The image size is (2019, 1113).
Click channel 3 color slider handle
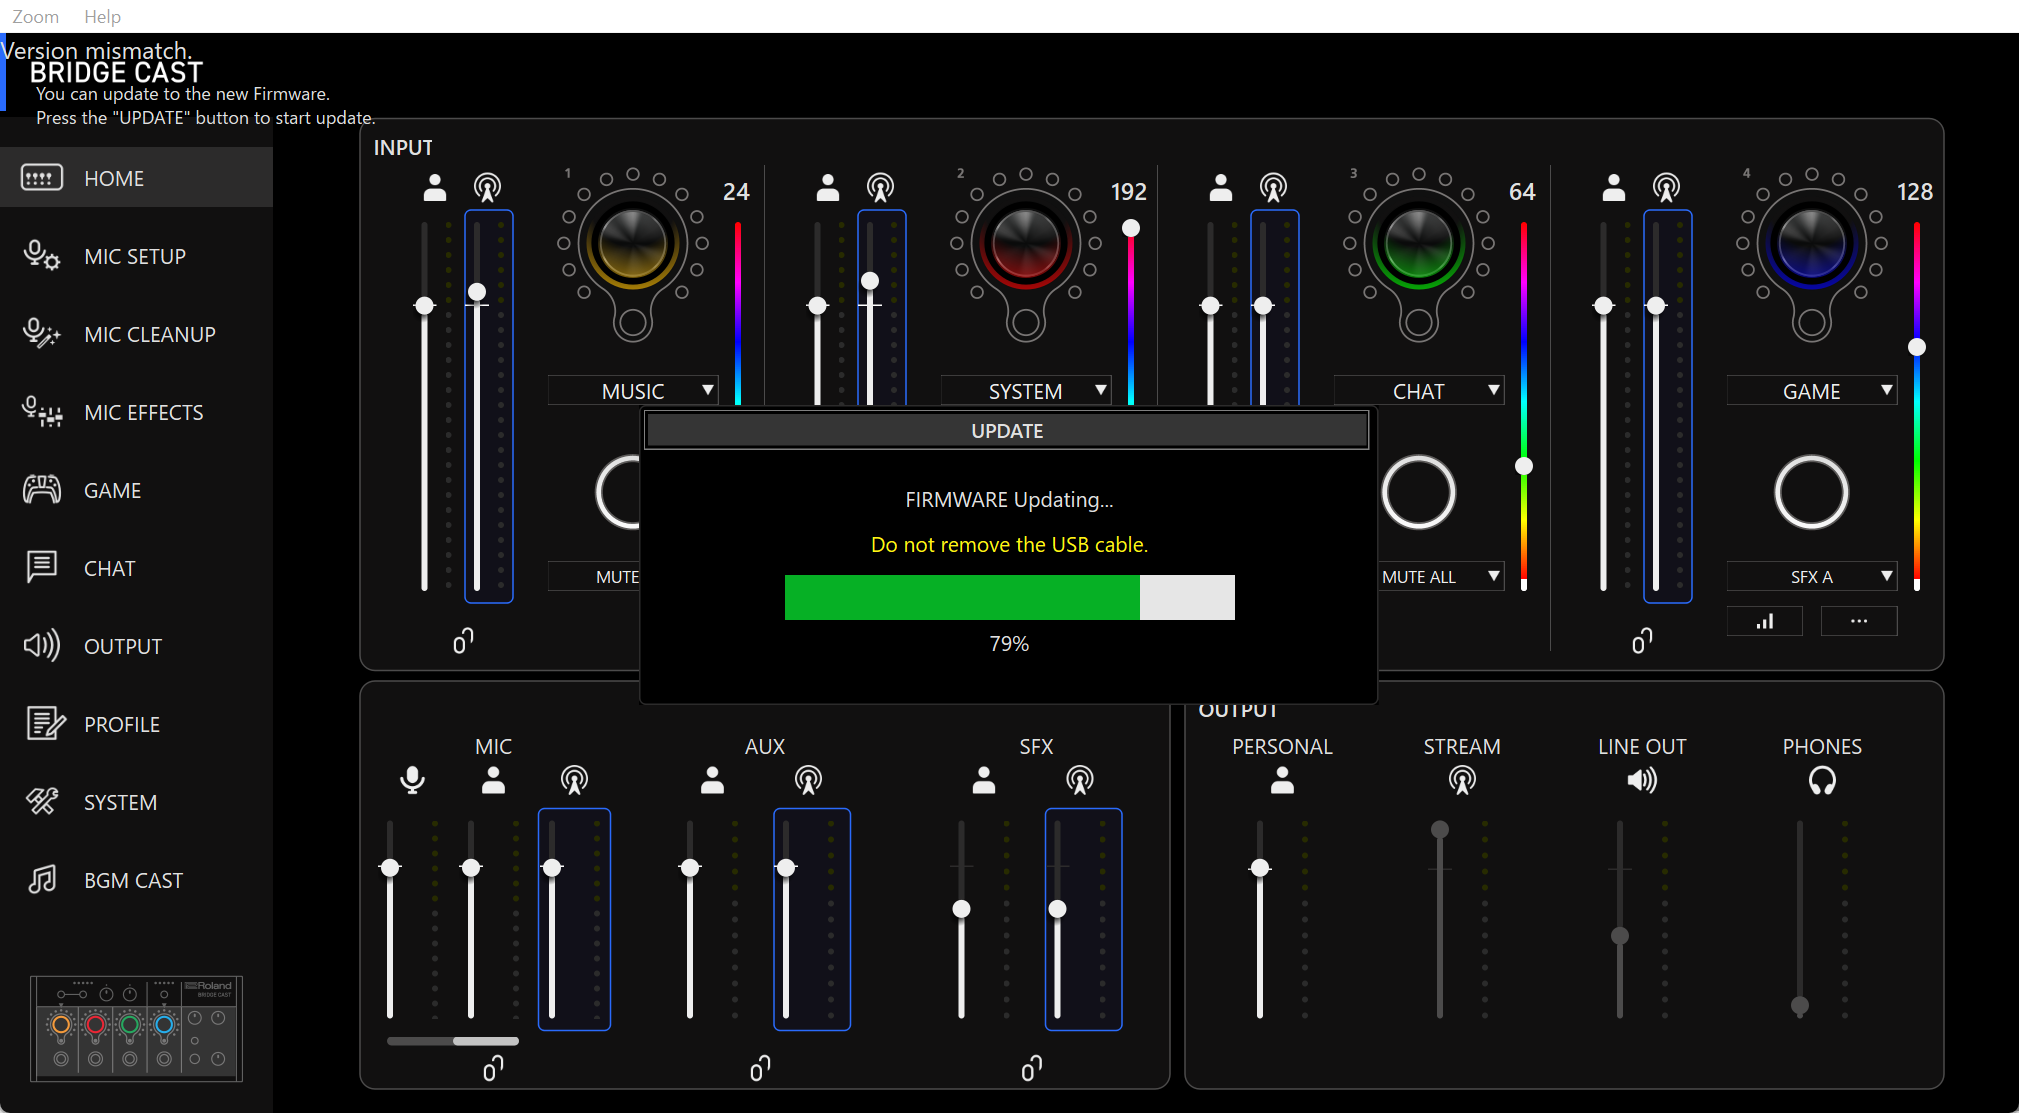[1524, 466]
